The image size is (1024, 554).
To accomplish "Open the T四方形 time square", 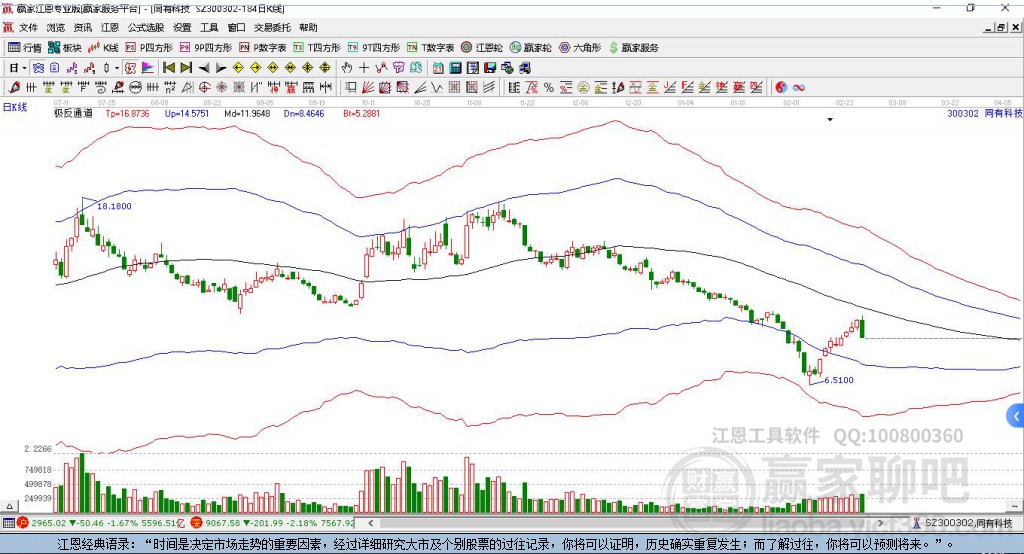I will 317,48.
